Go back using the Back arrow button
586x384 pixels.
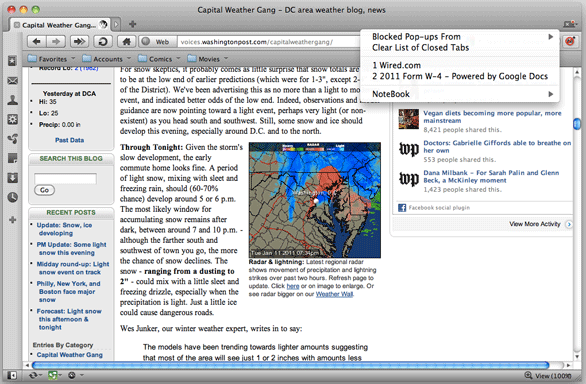36,42
